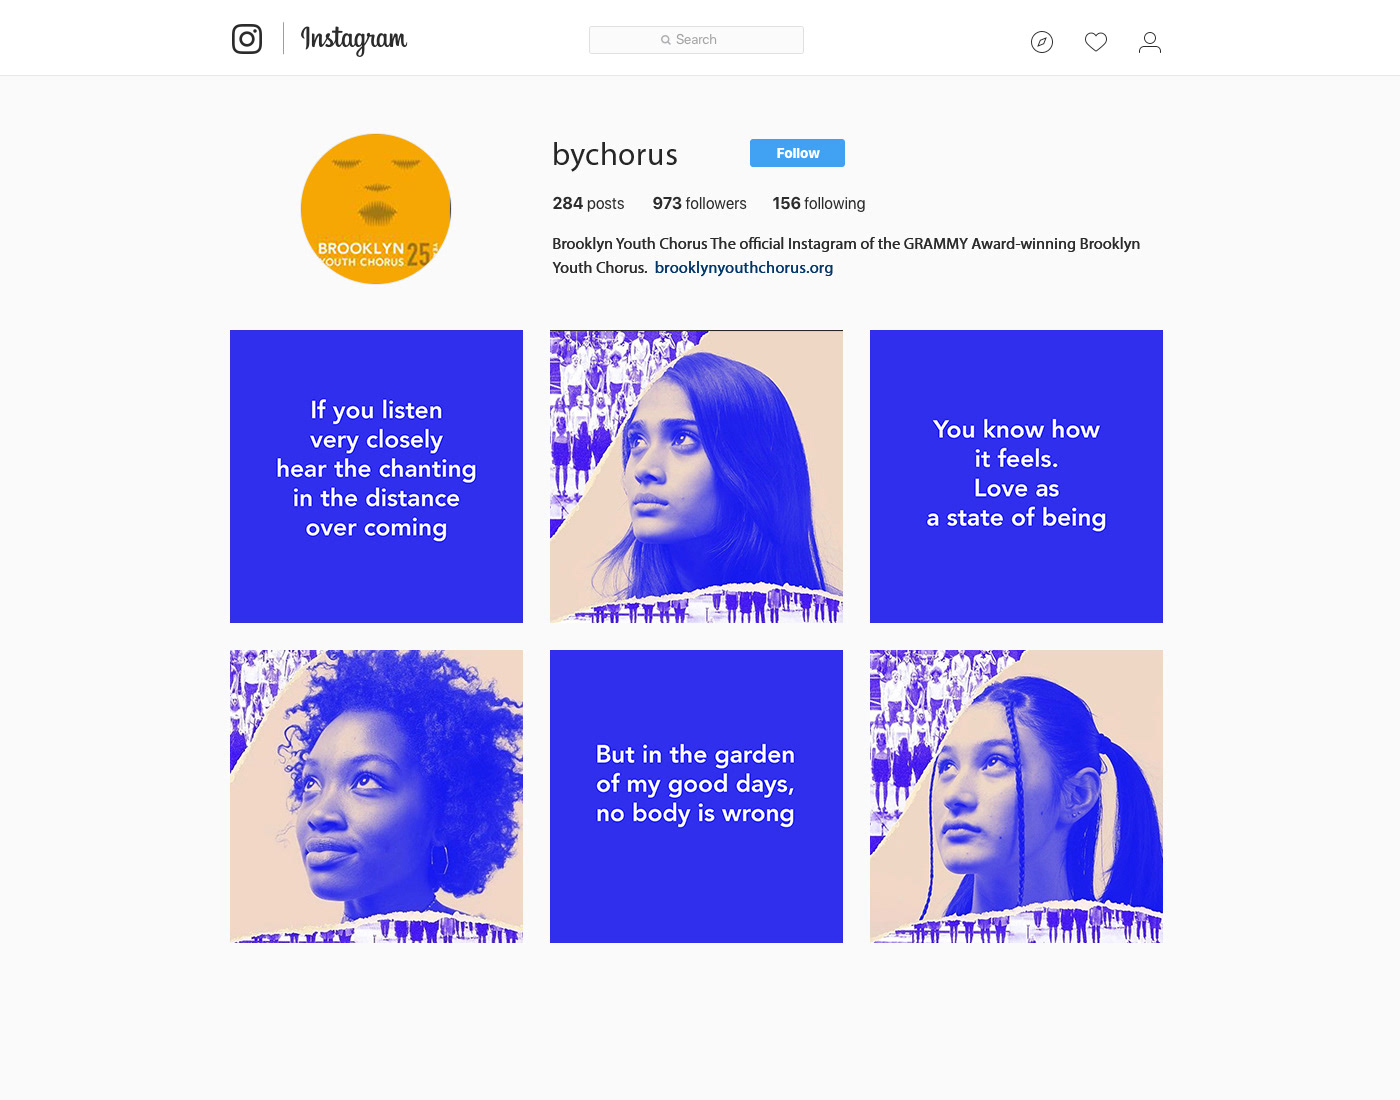This screenshot has height=1100, width=1400.
Task: Focus the Search input field
Action: (x=696, y=40)
